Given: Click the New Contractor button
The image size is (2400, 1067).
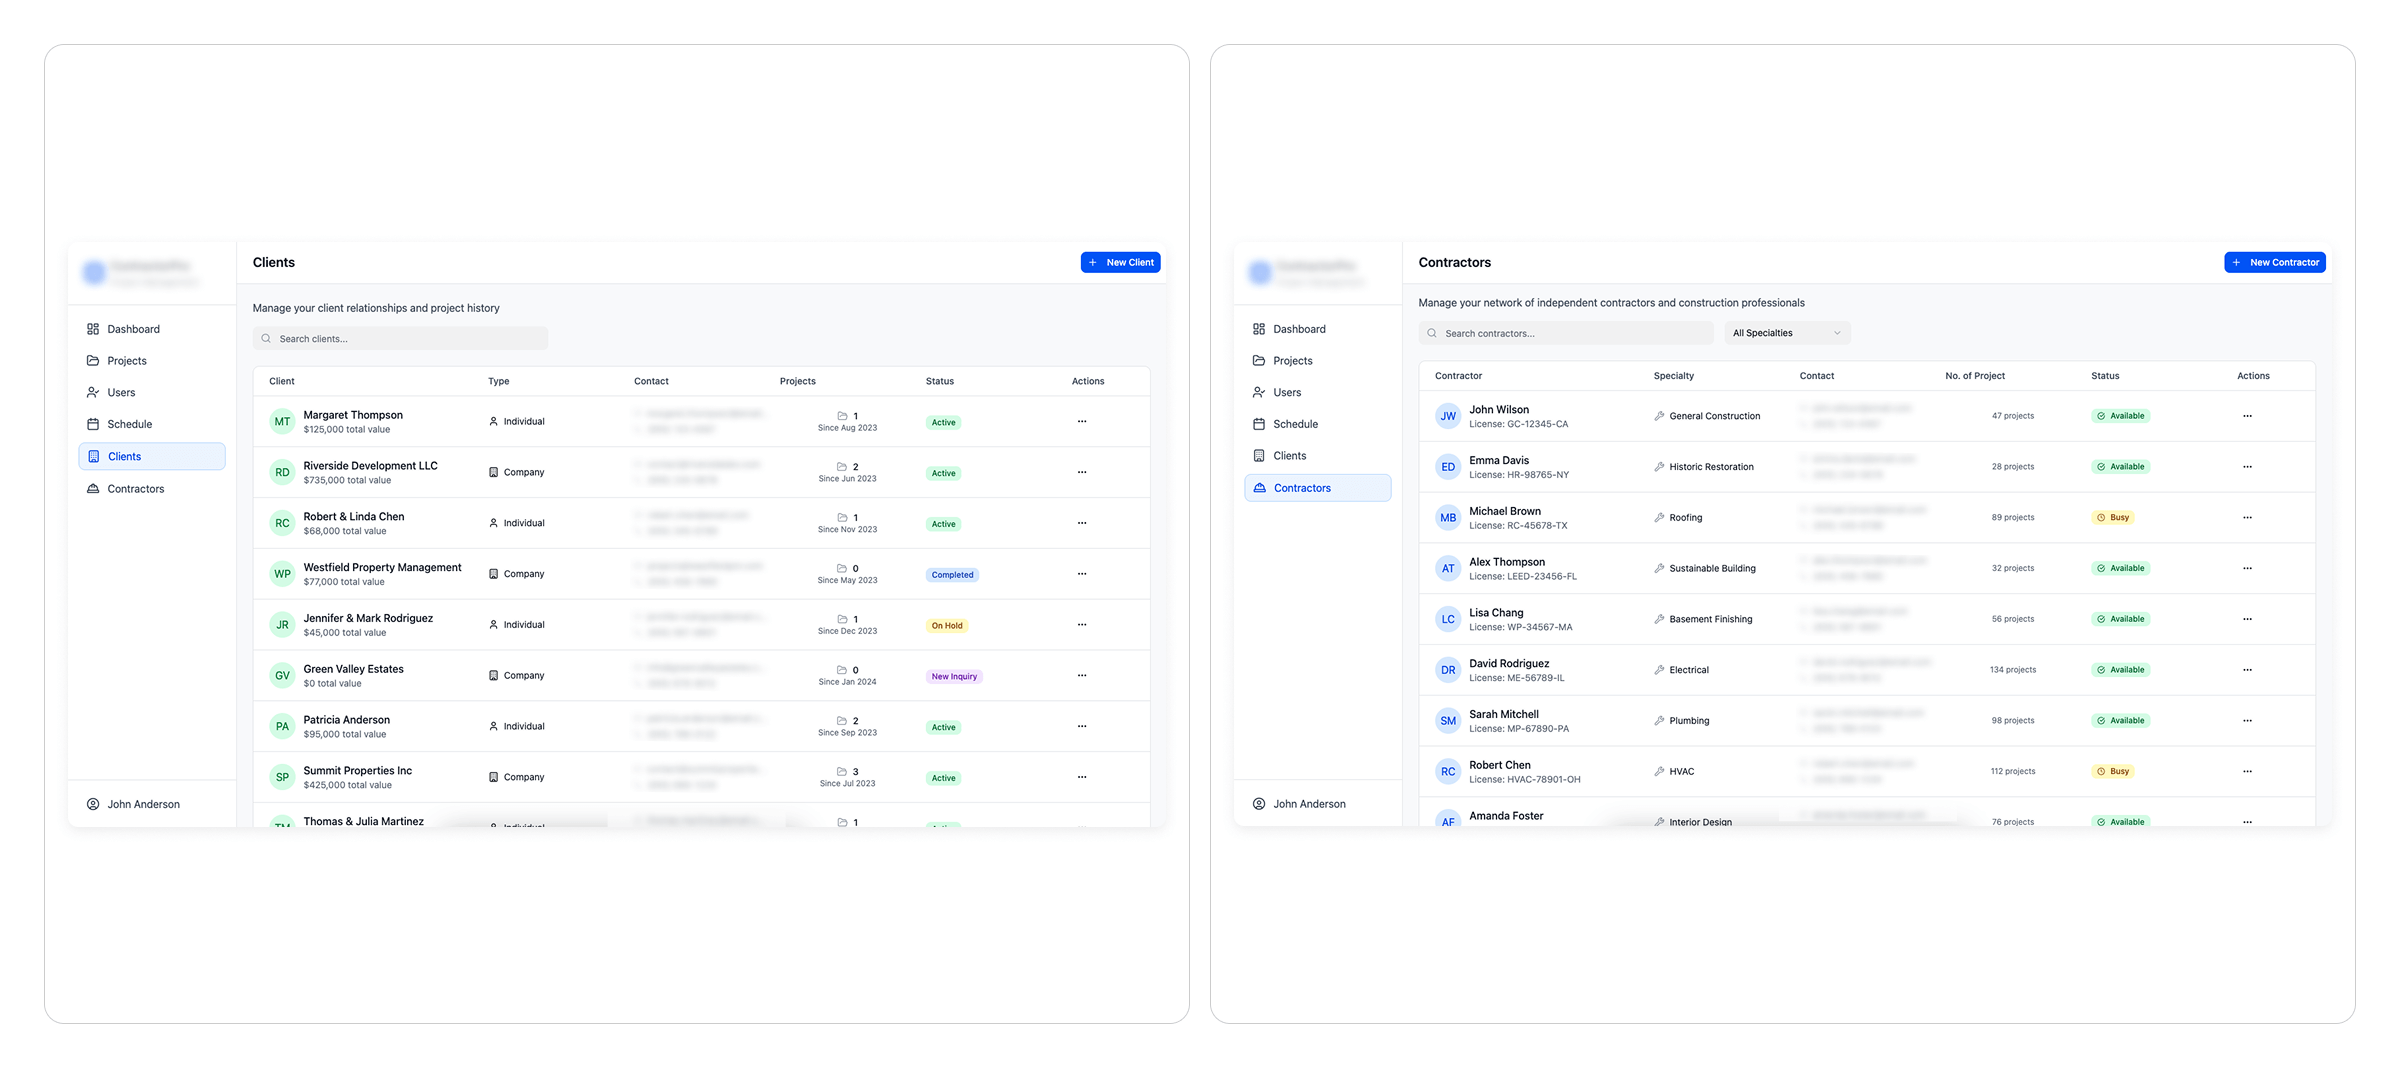Looking at the screenshot, I should pyautogui.click(x=2274, y=262).
